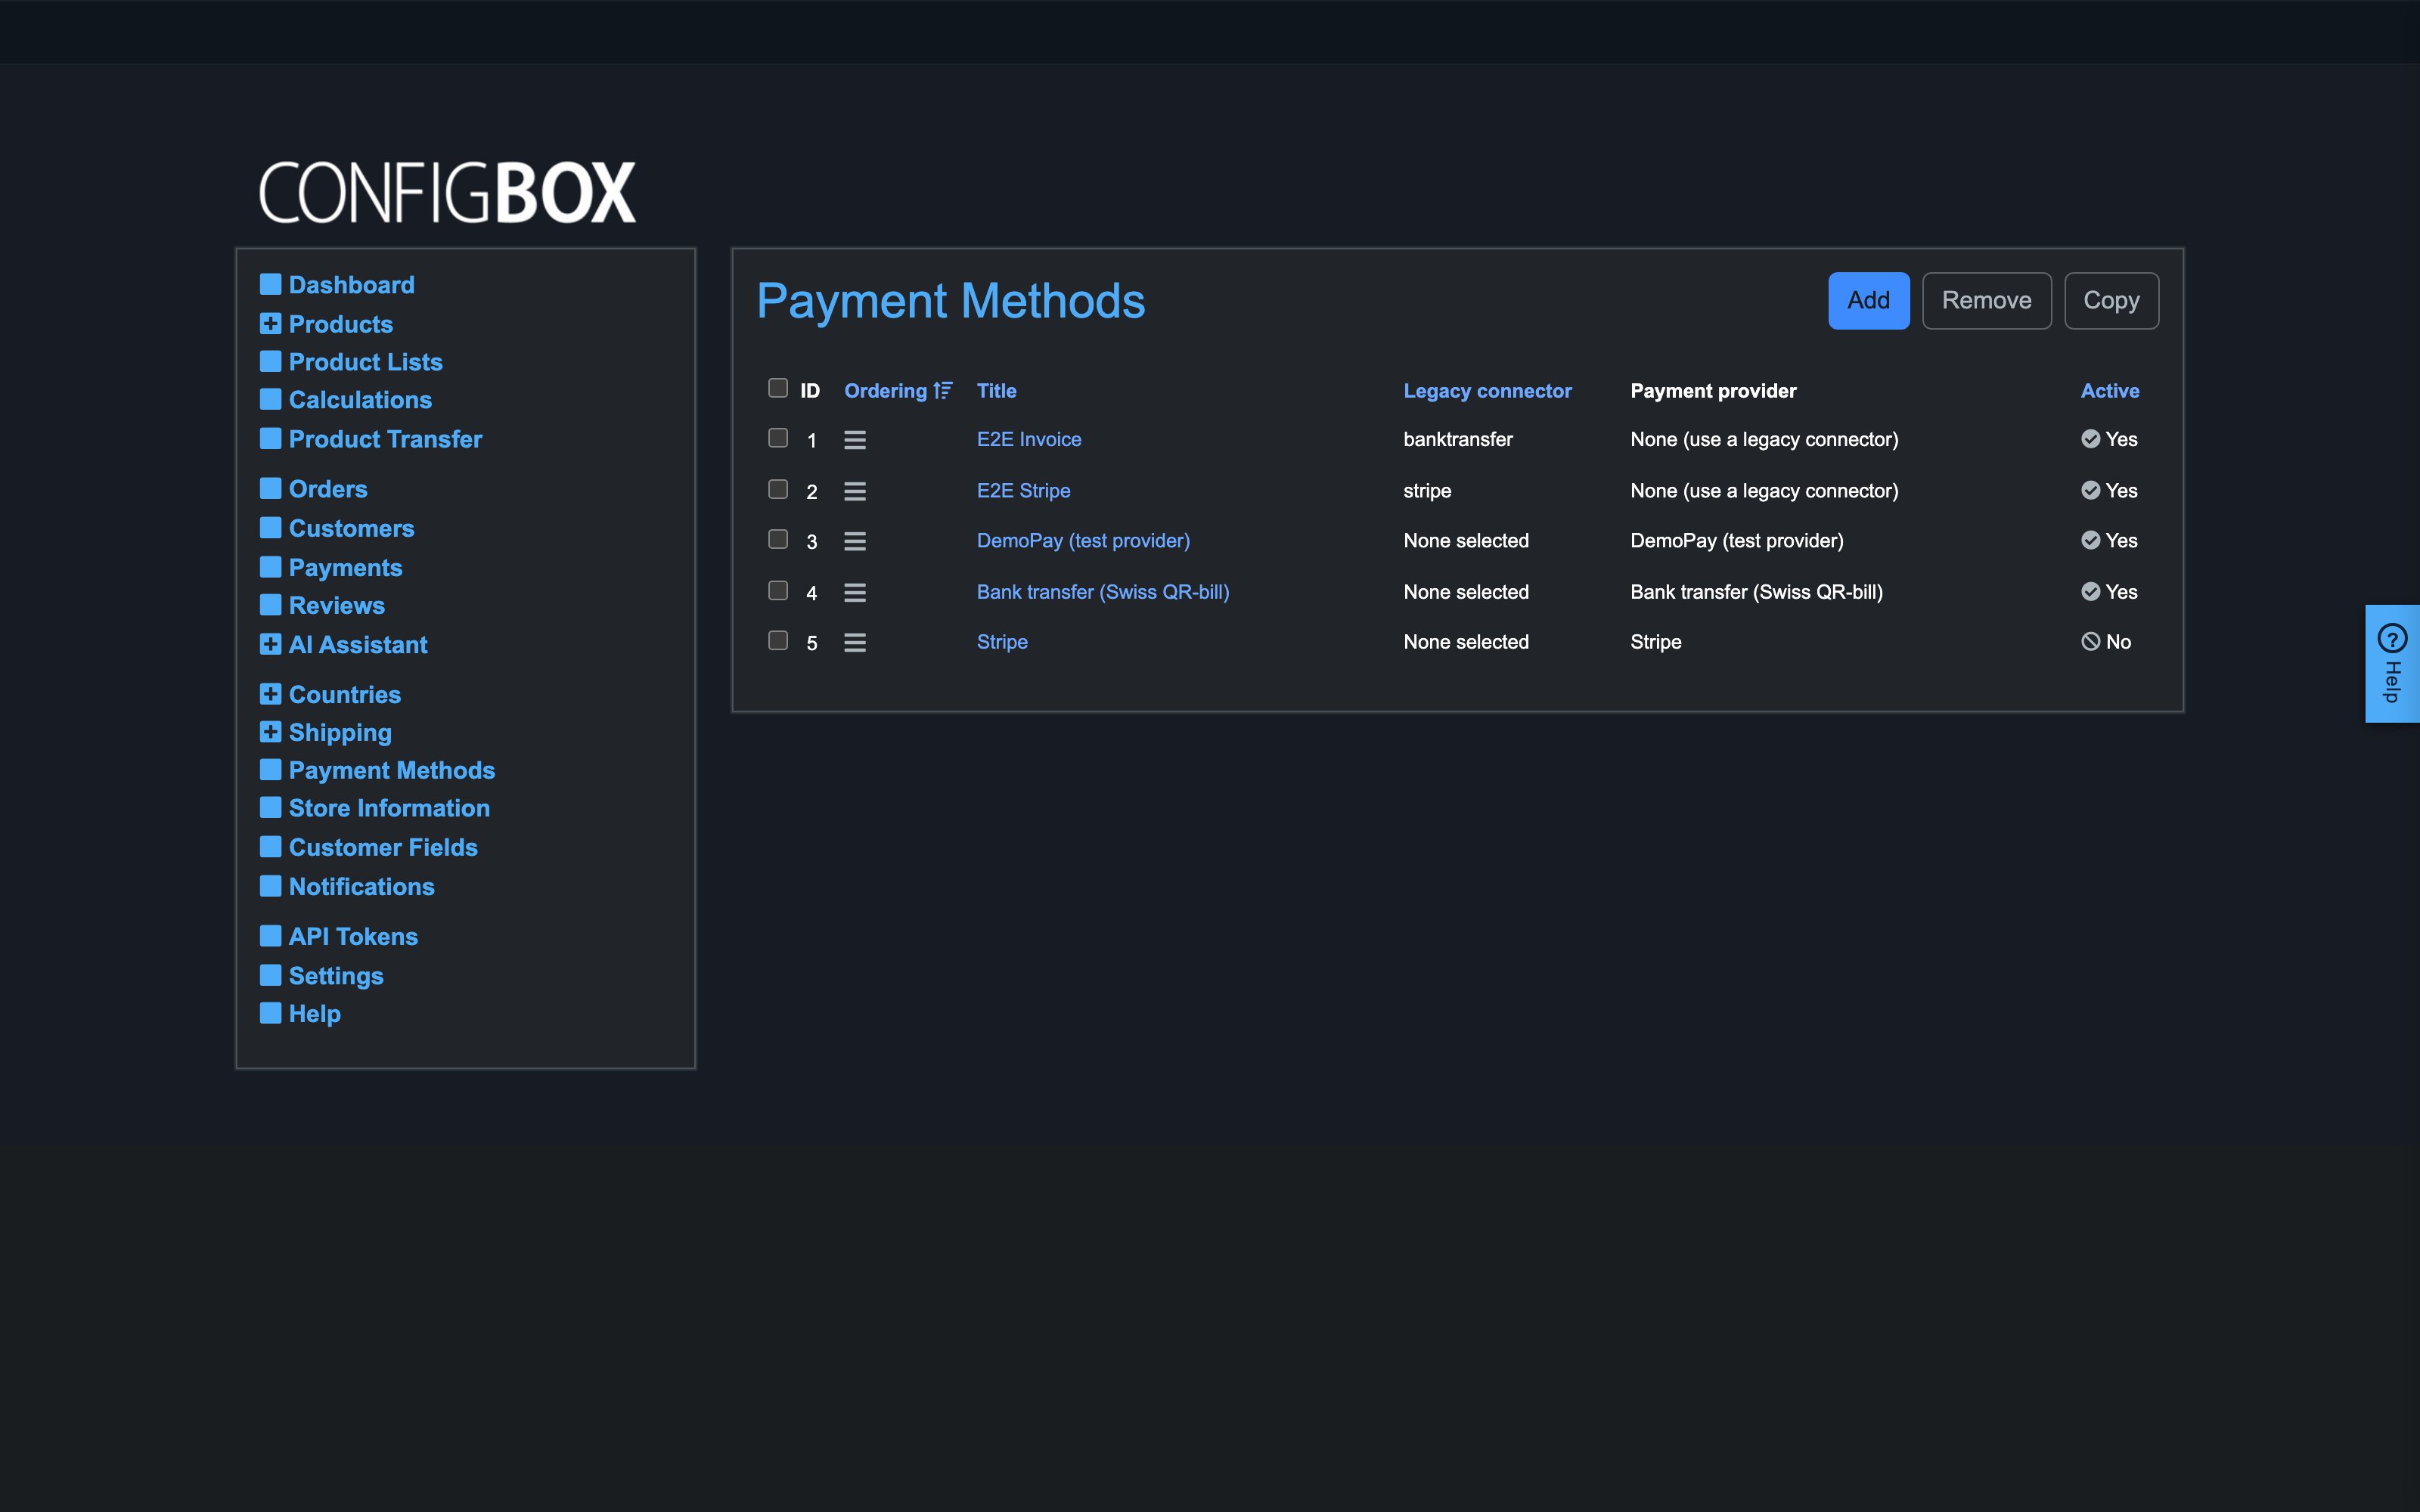Sort by the Title column header
This screenshot has width=2420, height=1512.
pos(996,391)
